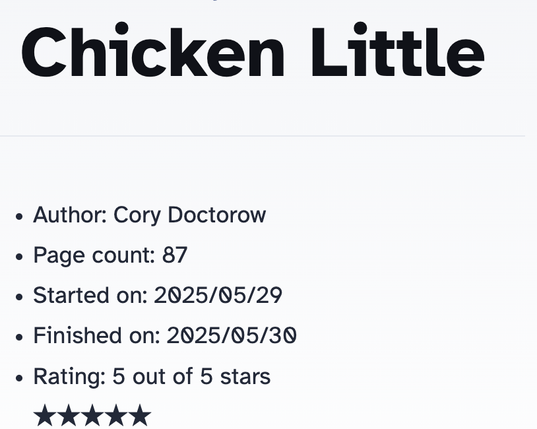537x429 pixels.
Task: Click the page count number 87
Action: pos(175,255)
